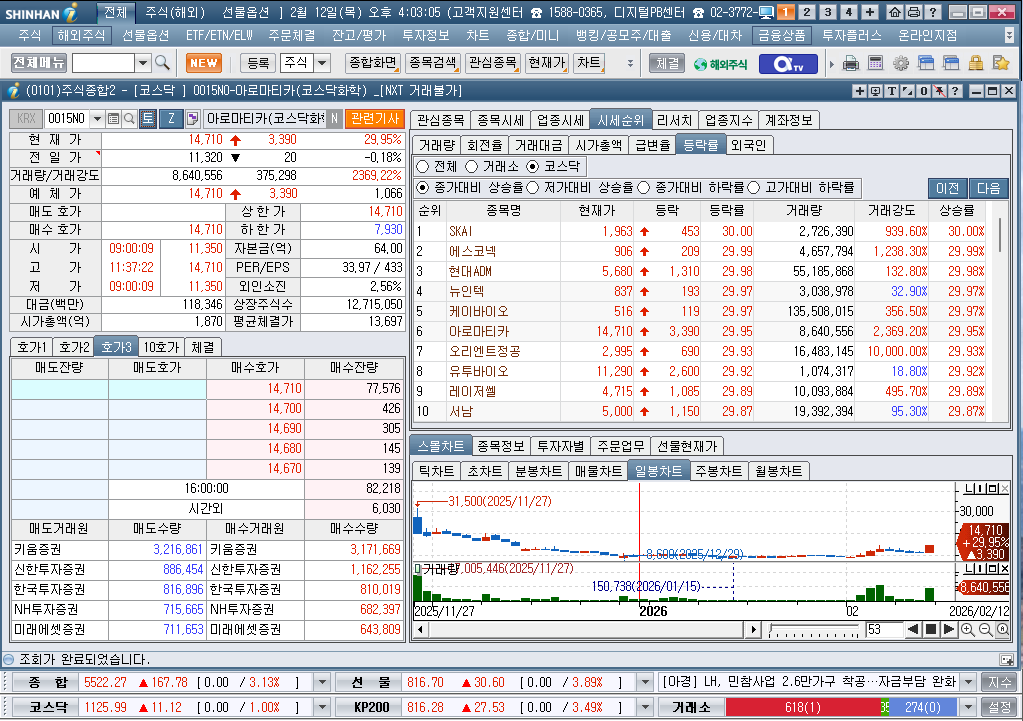
Task: Click the stock search magnifier beside code field
Action: (x=129, y=119)
